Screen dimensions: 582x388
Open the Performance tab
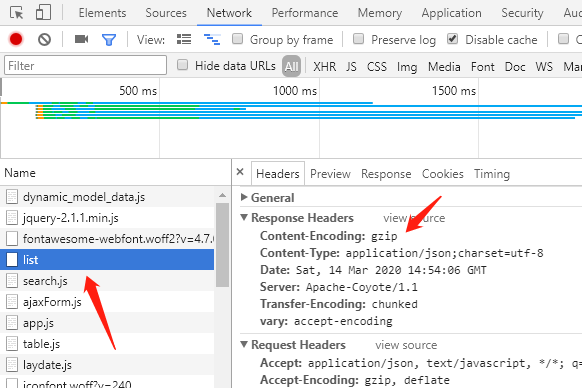[x=305, y=13]
